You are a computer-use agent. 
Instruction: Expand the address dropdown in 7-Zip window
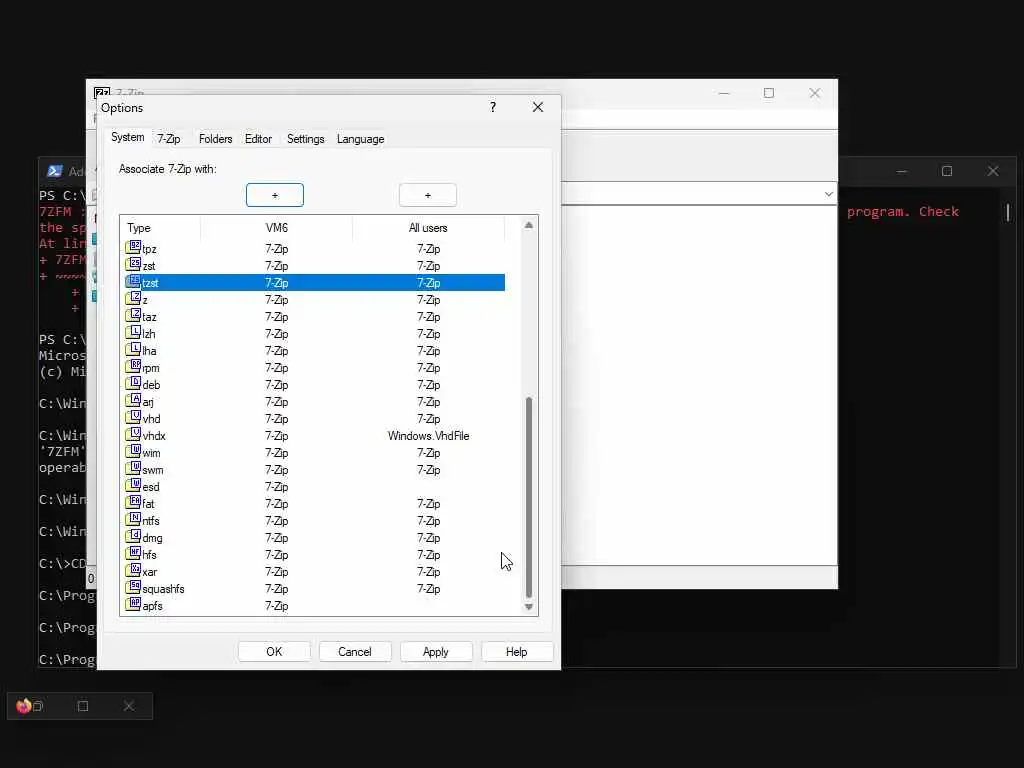tap(828, 194)
